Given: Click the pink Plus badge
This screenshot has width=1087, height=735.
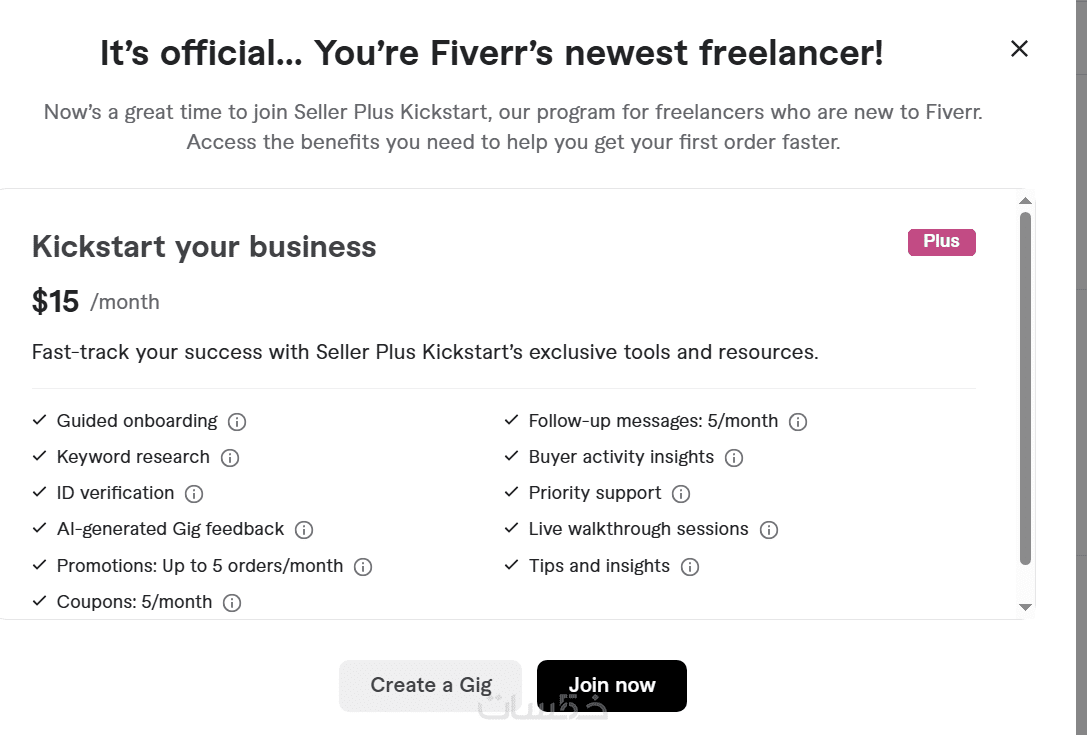Looking at the screenshot, I should pos(941,242).
